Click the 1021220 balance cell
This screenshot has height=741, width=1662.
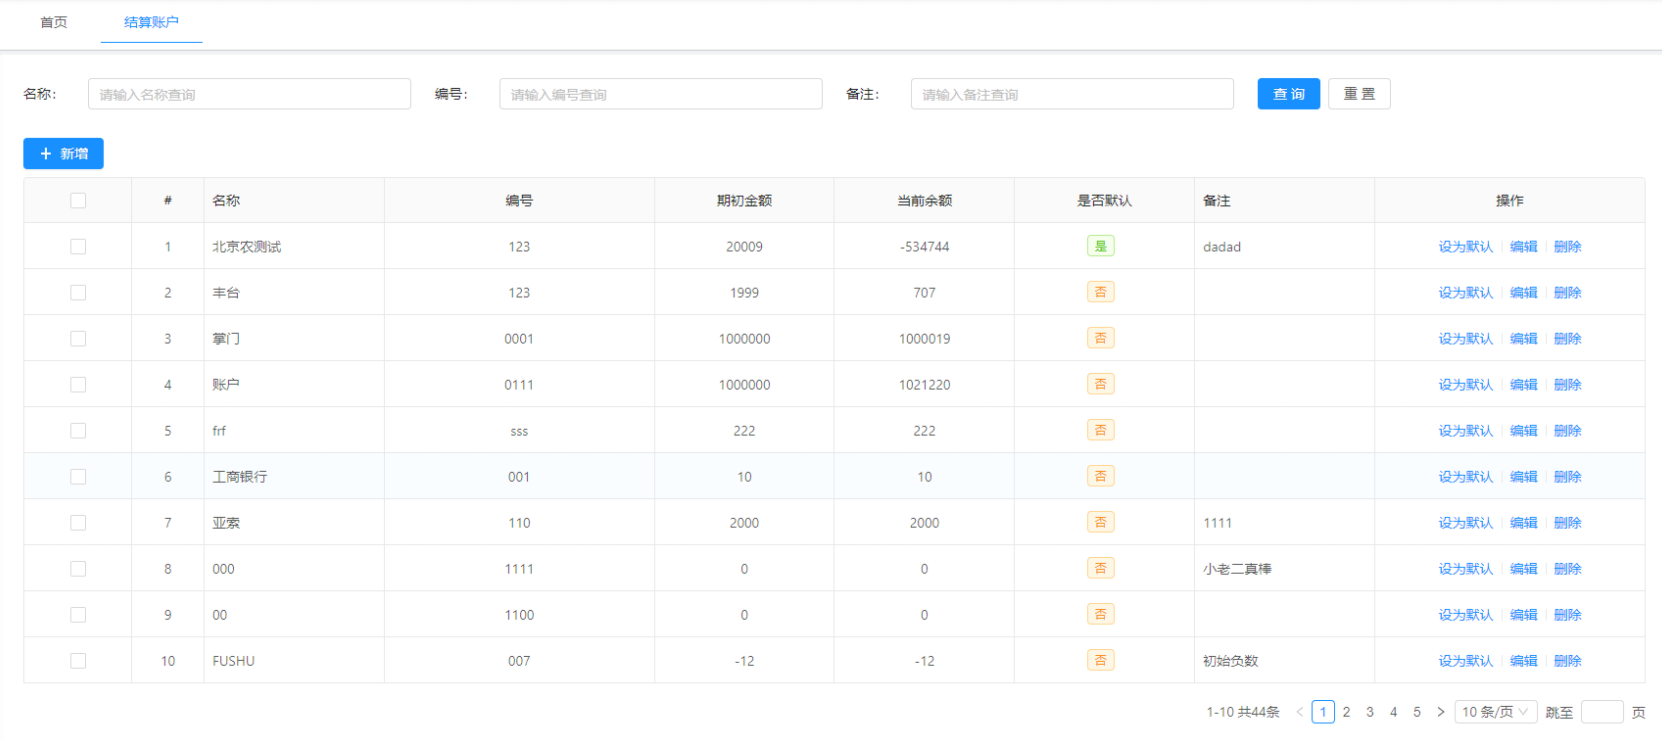click(x=924, y=385)
